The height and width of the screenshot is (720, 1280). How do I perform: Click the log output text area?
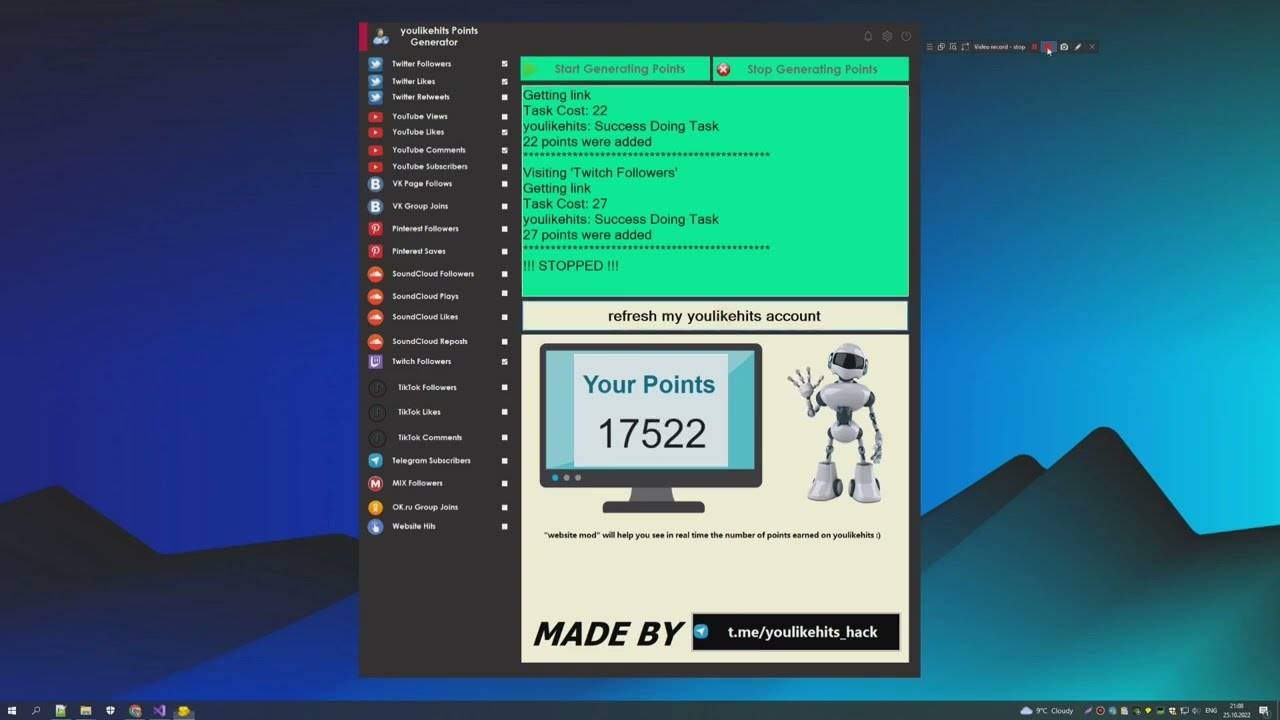pos(715,191)
